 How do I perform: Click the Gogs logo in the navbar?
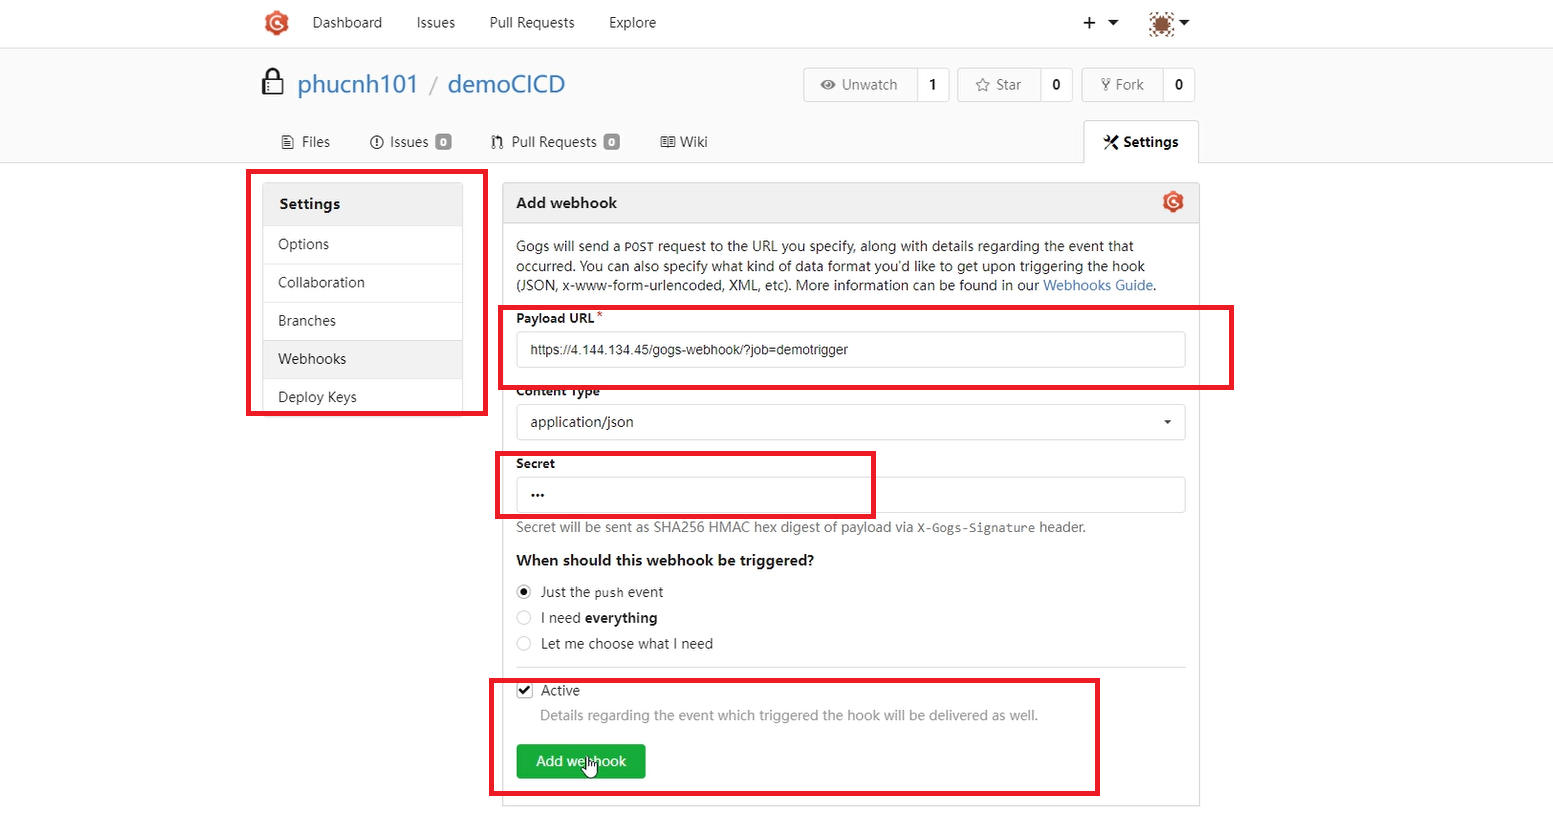click(x=277, y=23)
